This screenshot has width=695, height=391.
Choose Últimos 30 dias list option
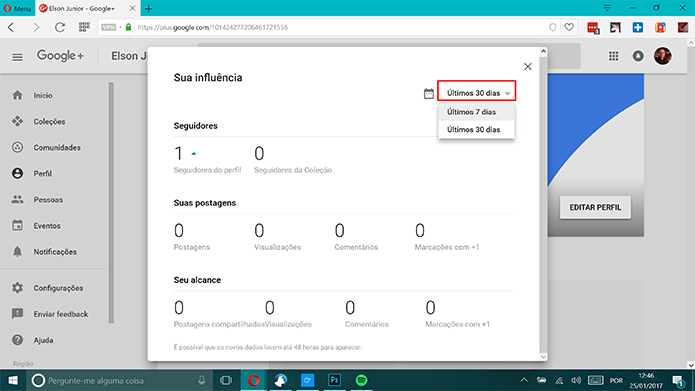476,129
